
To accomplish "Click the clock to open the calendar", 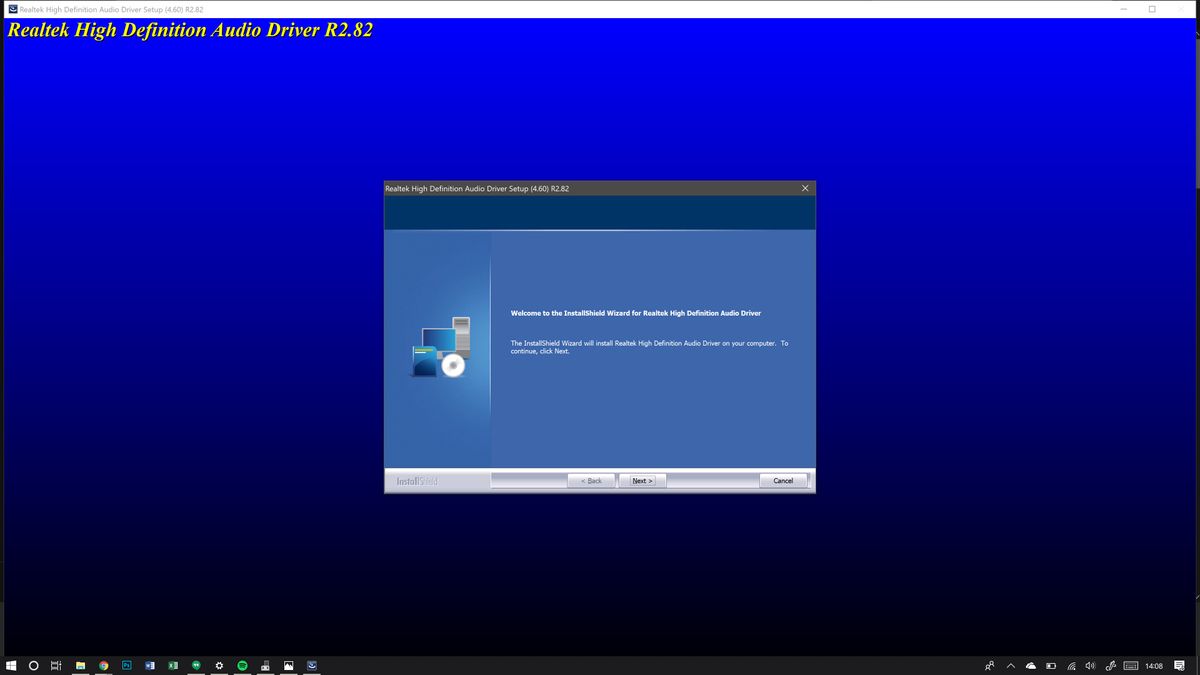I will coord(1154,665).
